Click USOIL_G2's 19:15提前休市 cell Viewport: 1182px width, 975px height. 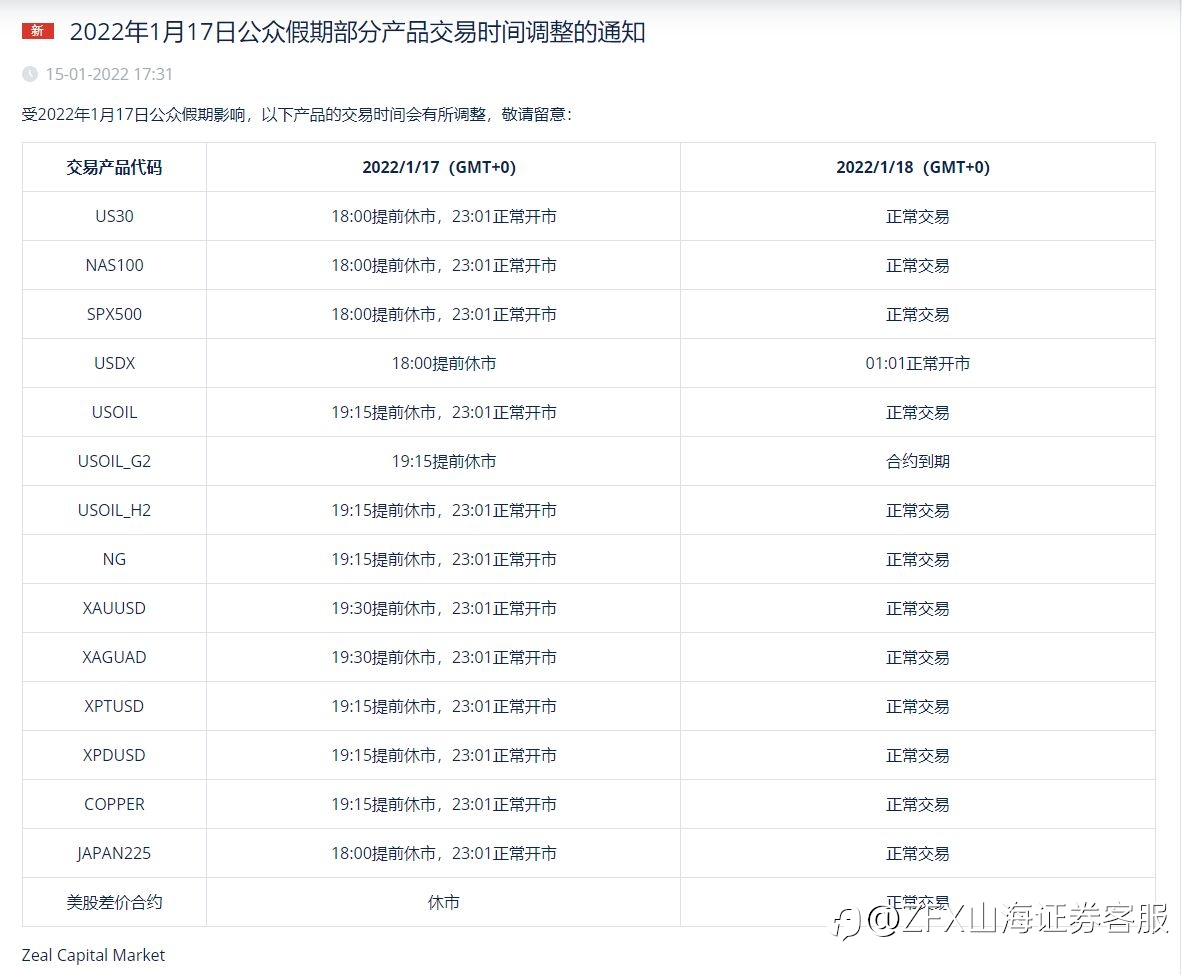[x=444, y=461]
